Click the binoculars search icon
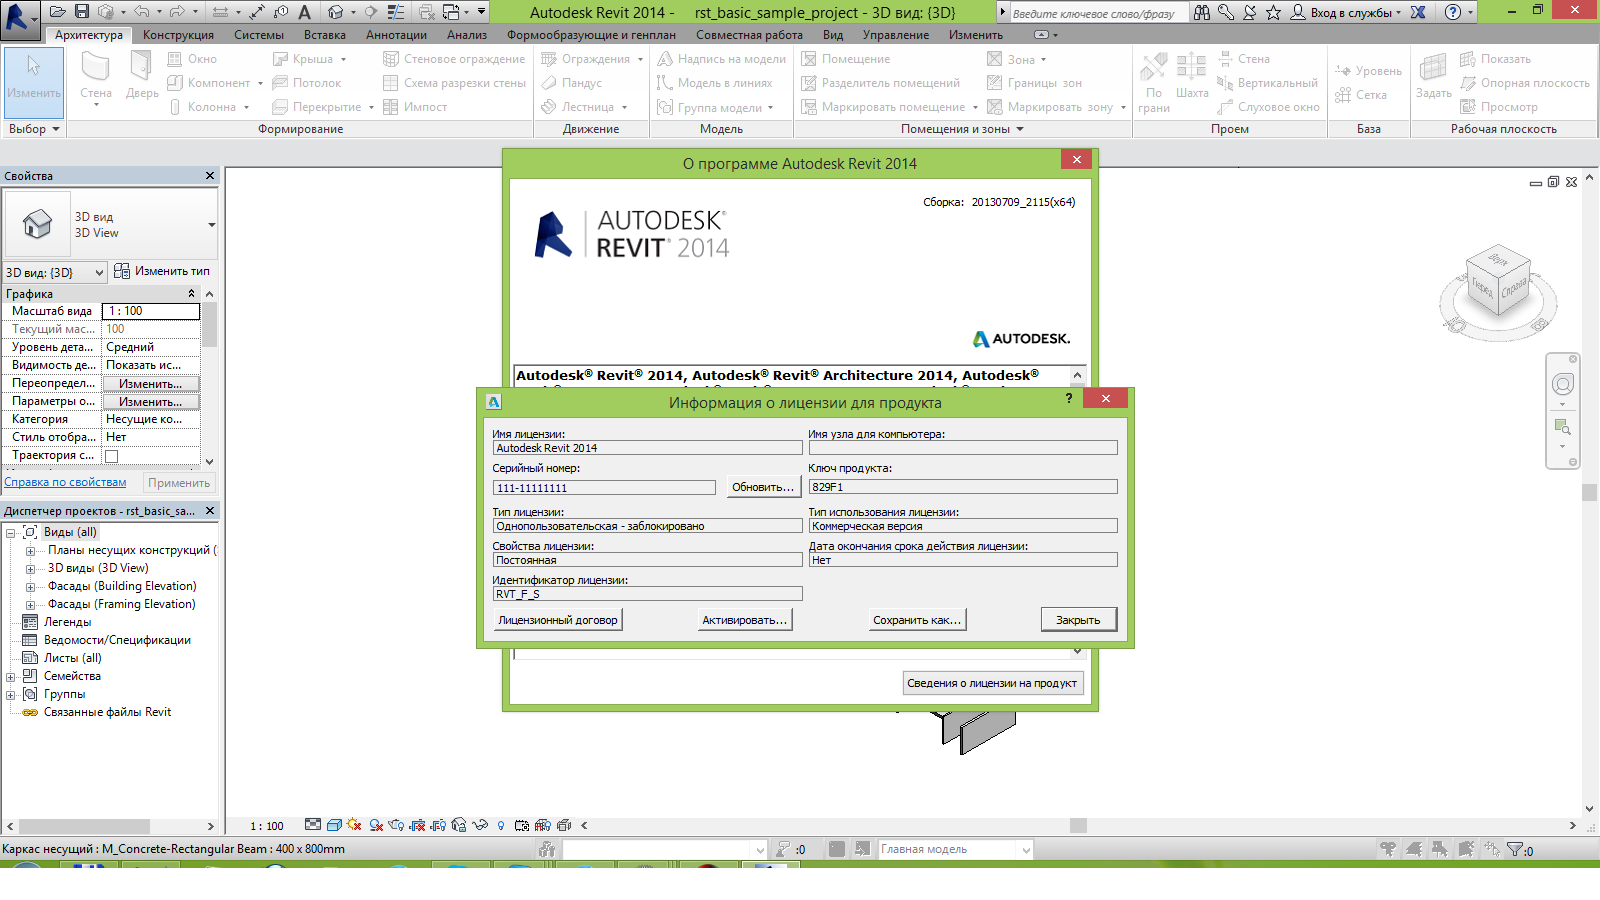 point(1202,12)
